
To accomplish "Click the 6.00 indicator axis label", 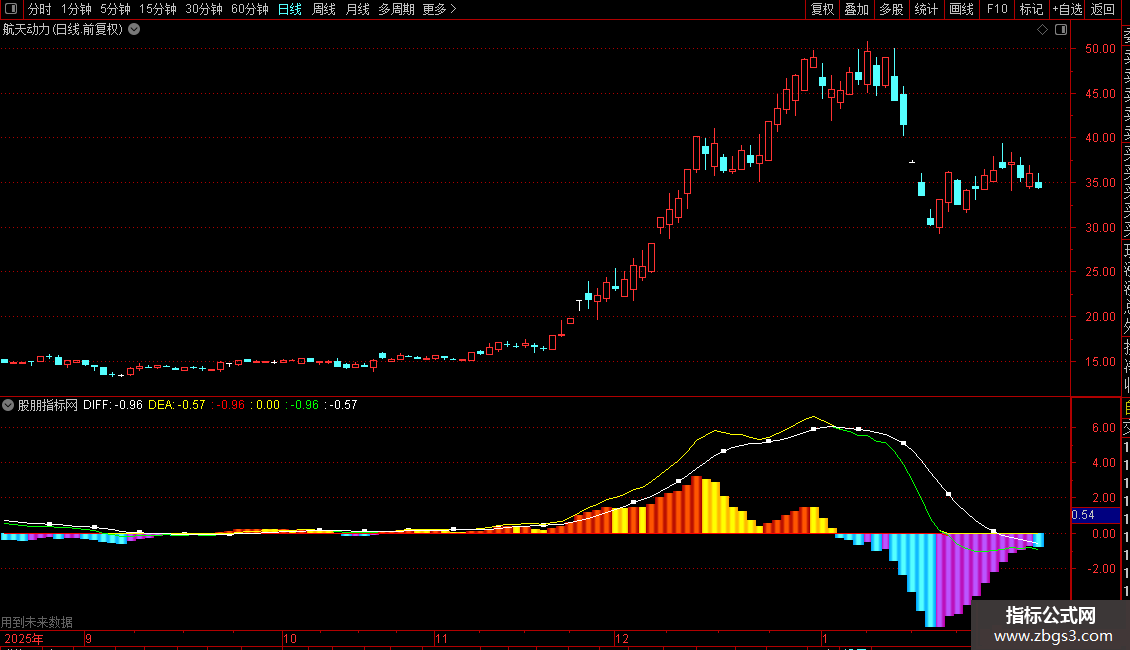I will (1104, 428).
